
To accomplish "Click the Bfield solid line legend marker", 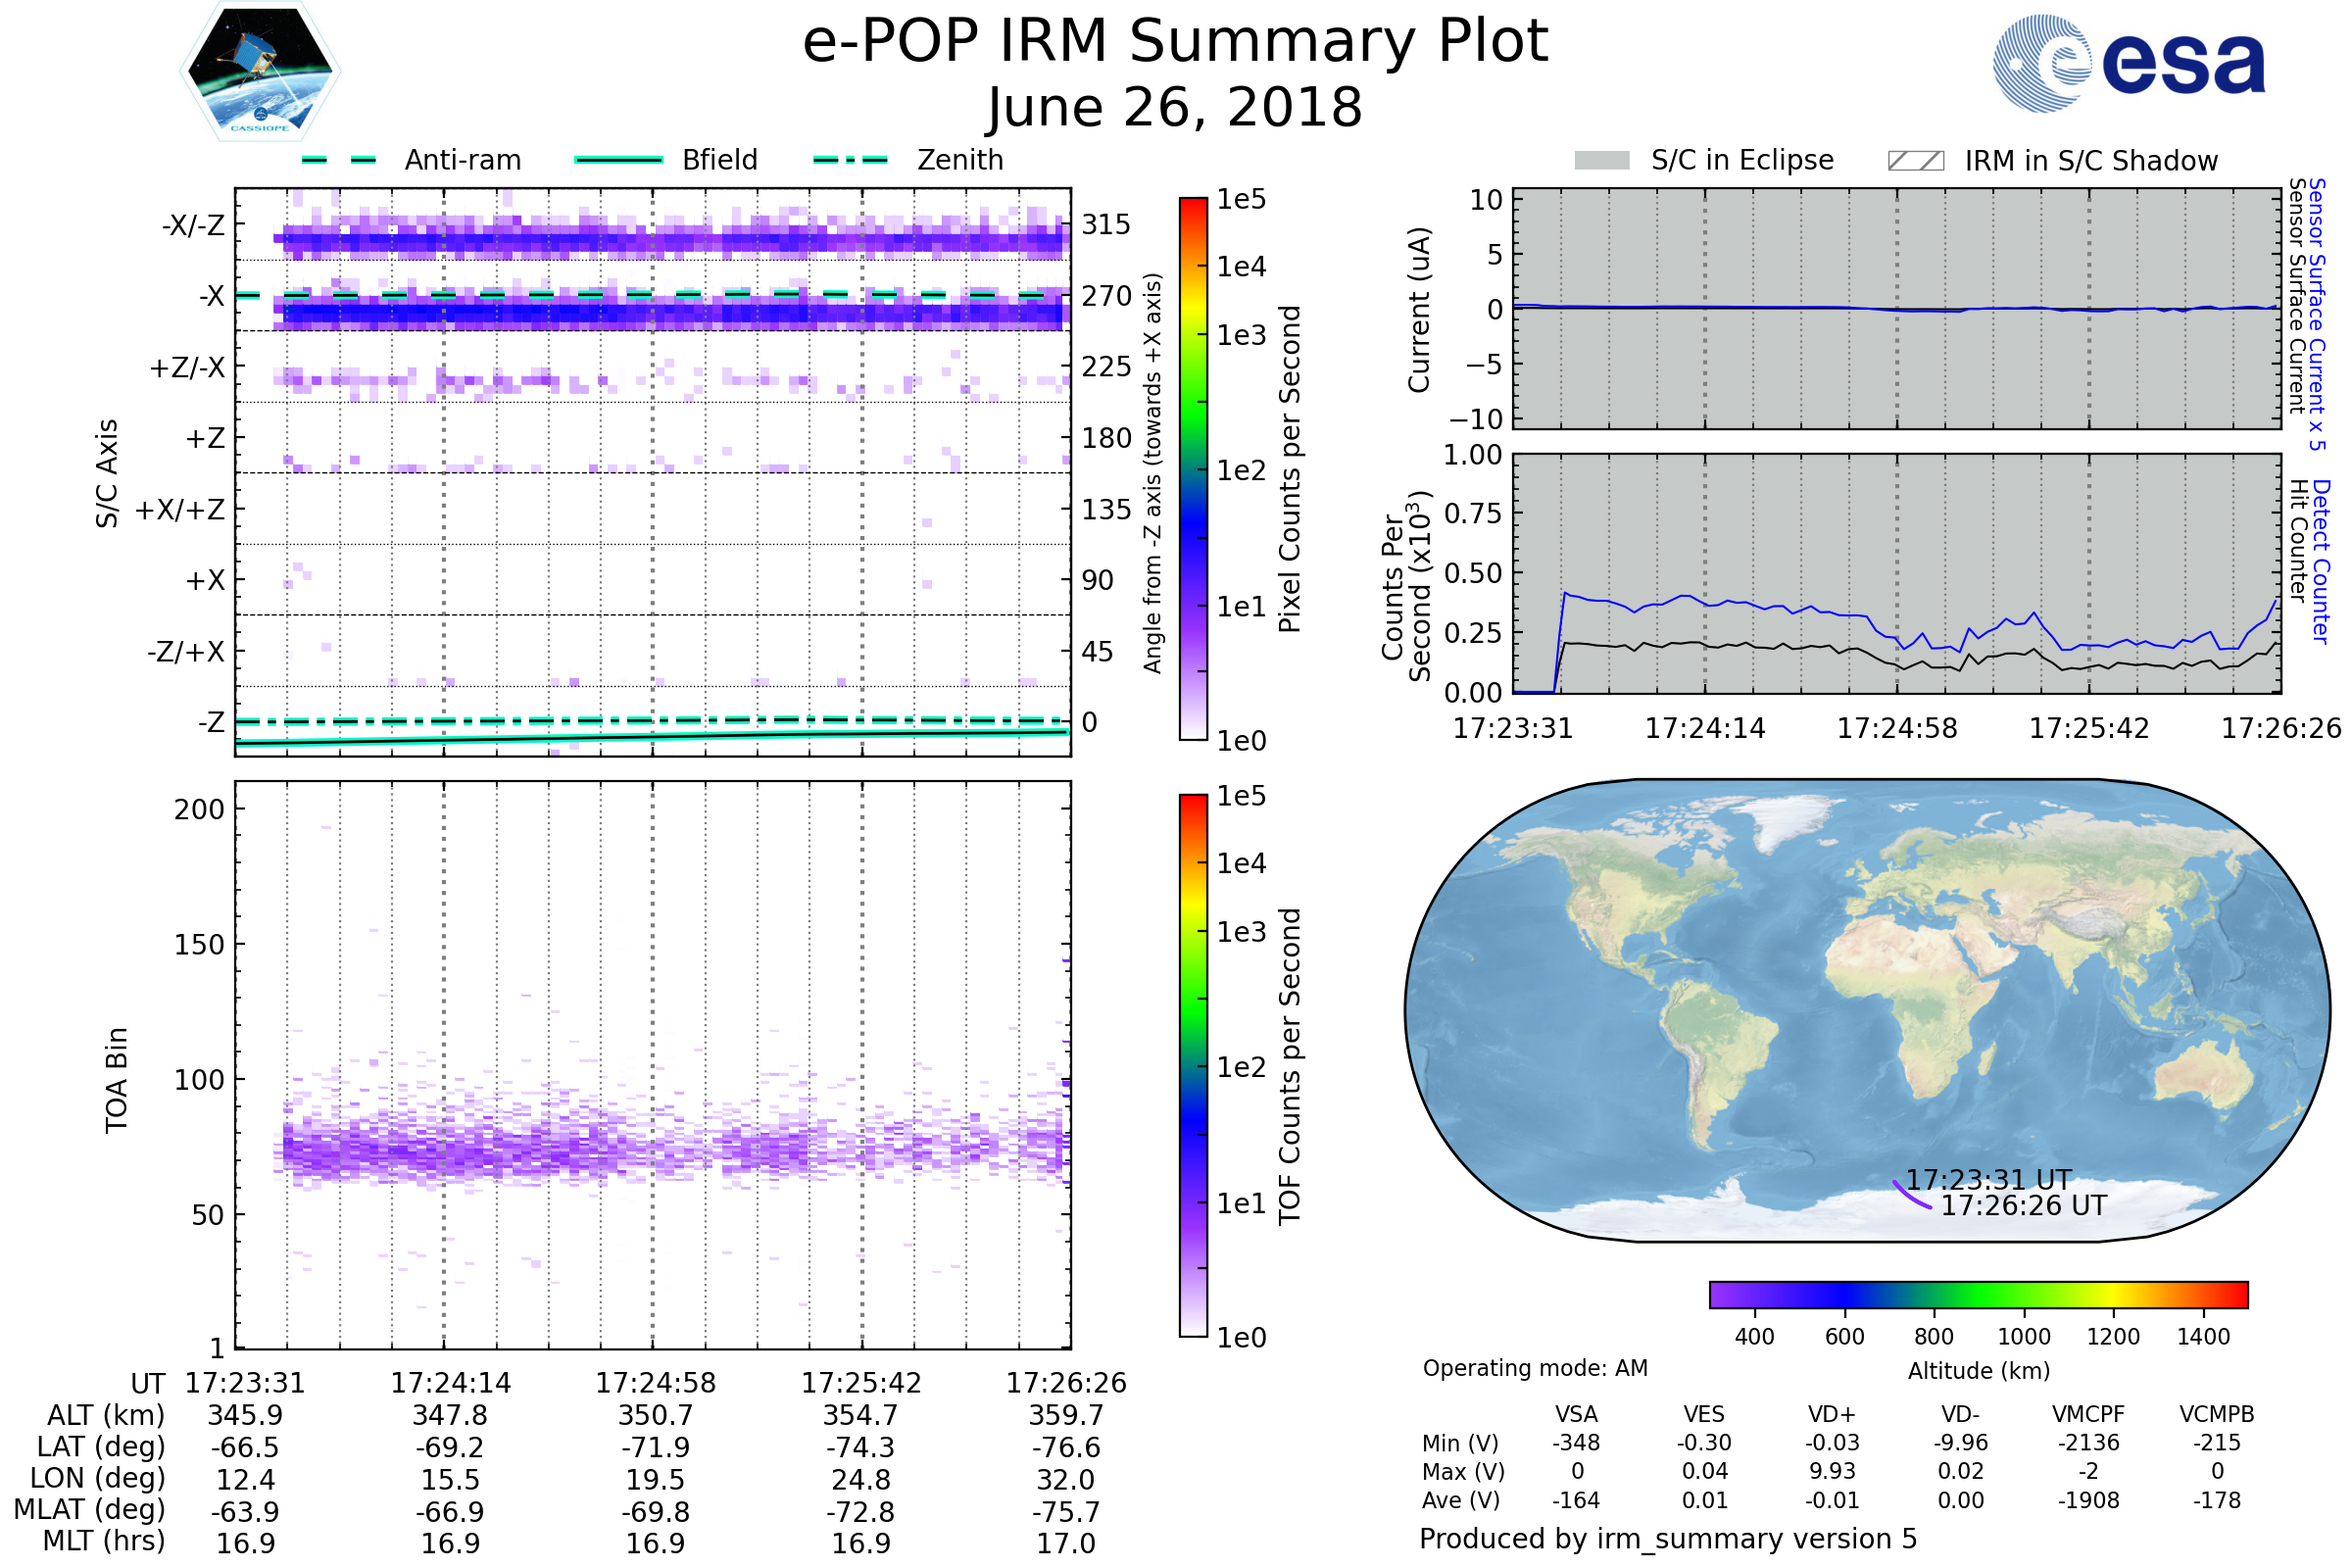I will [x=618, y=160].
